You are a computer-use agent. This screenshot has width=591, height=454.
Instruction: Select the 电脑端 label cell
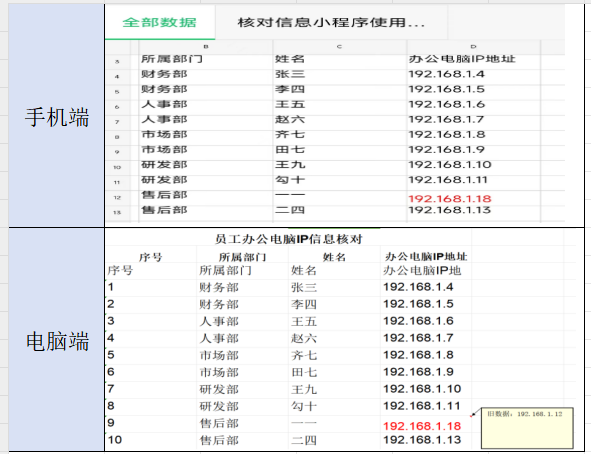point(57,340)
